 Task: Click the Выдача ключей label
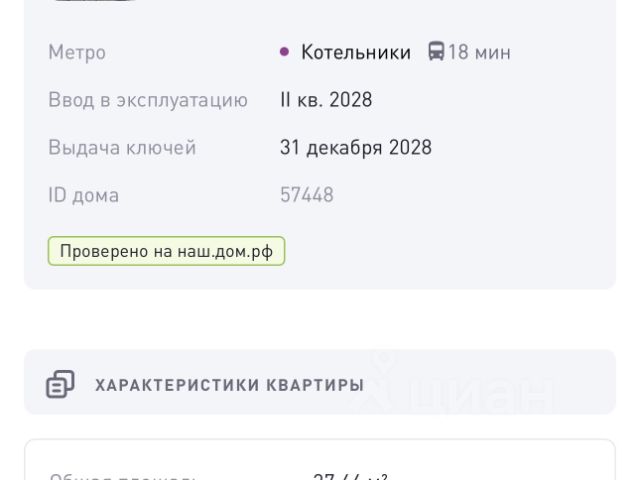[x=122, y=147]
